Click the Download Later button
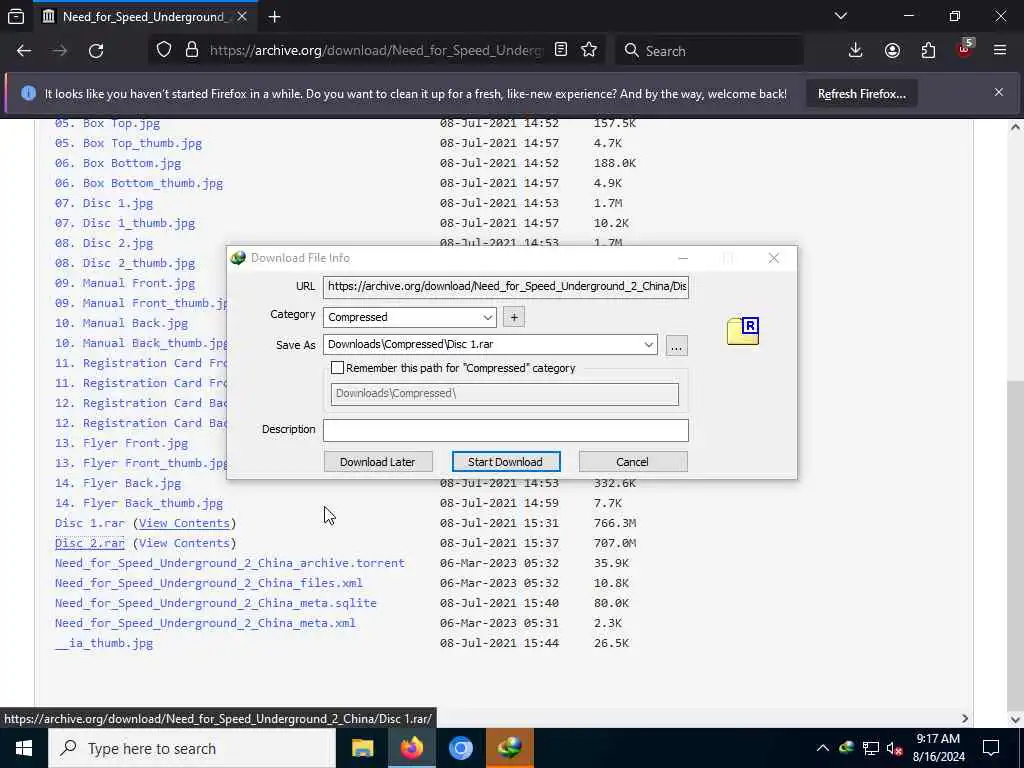Viewport: 1024px width, 768px height. (x=378, y=462)
